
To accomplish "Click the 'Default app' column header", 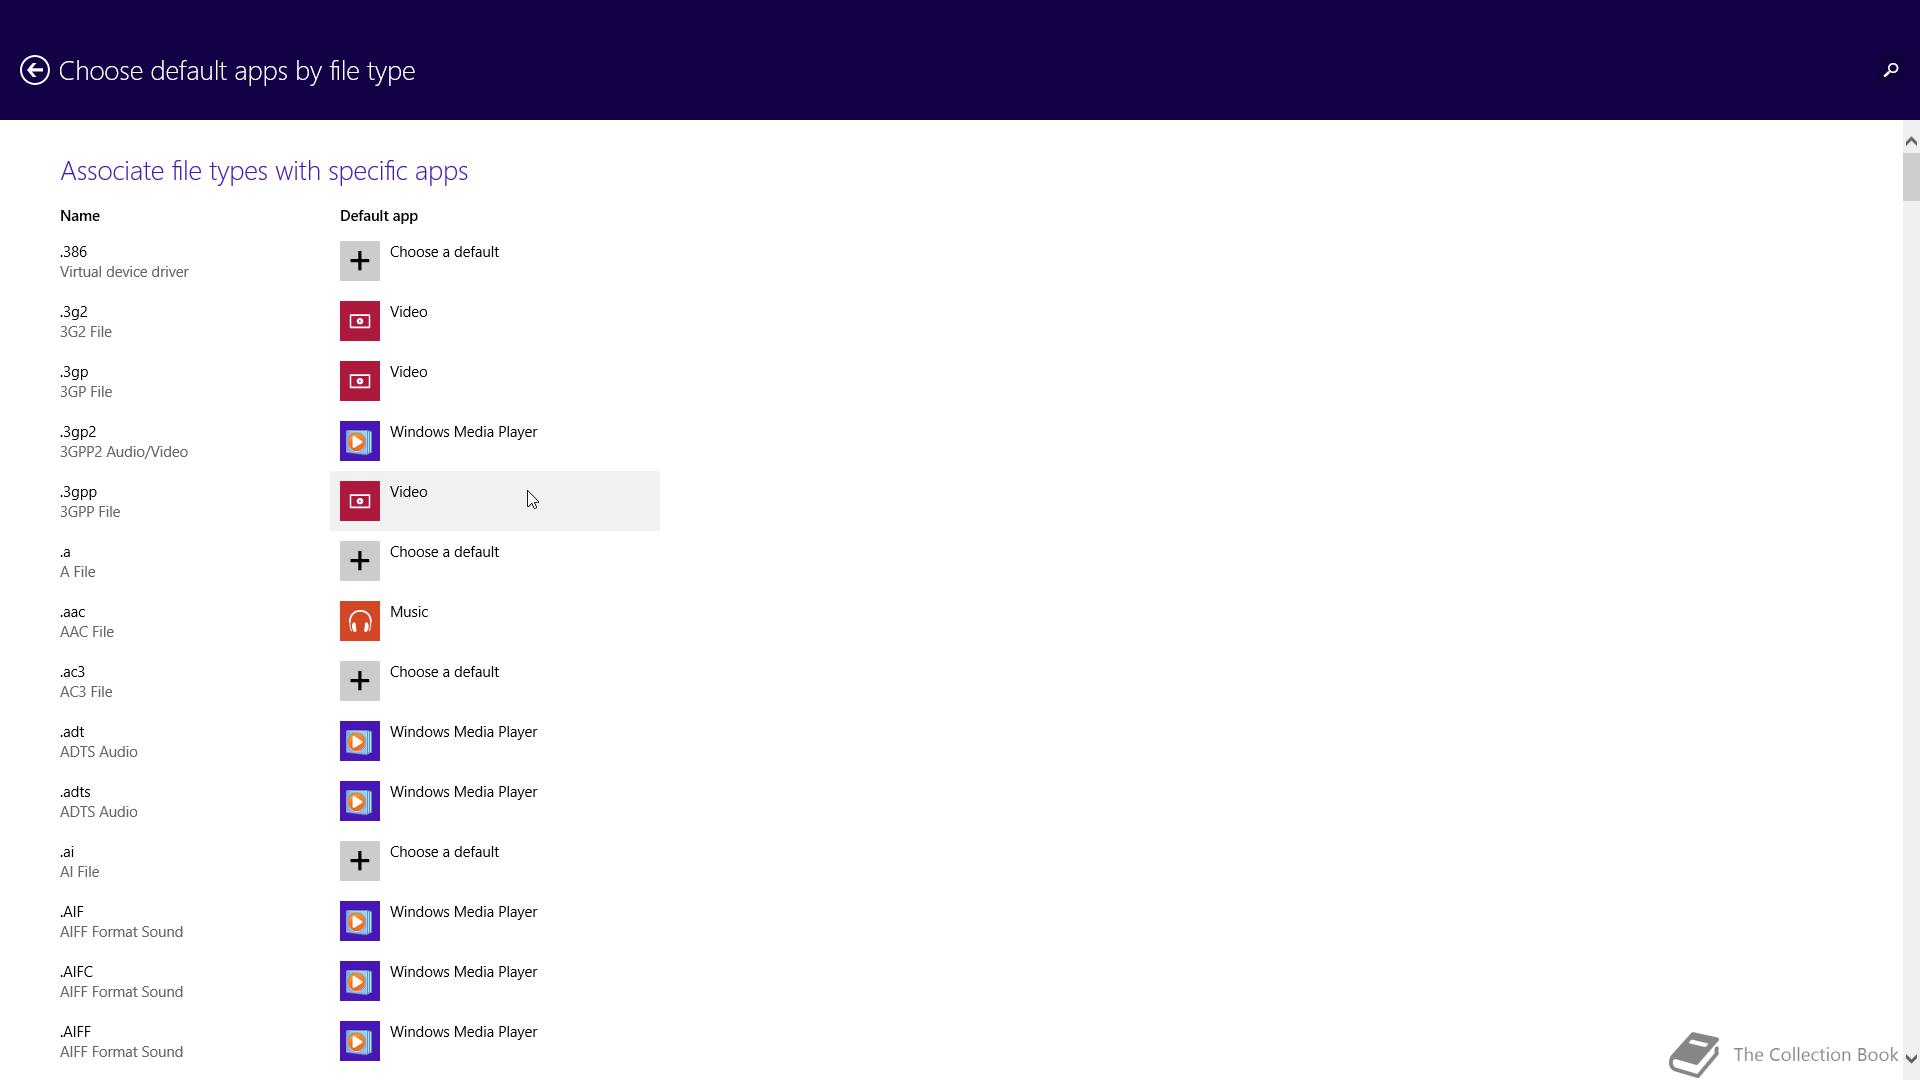I will click(x=379, y=216).
